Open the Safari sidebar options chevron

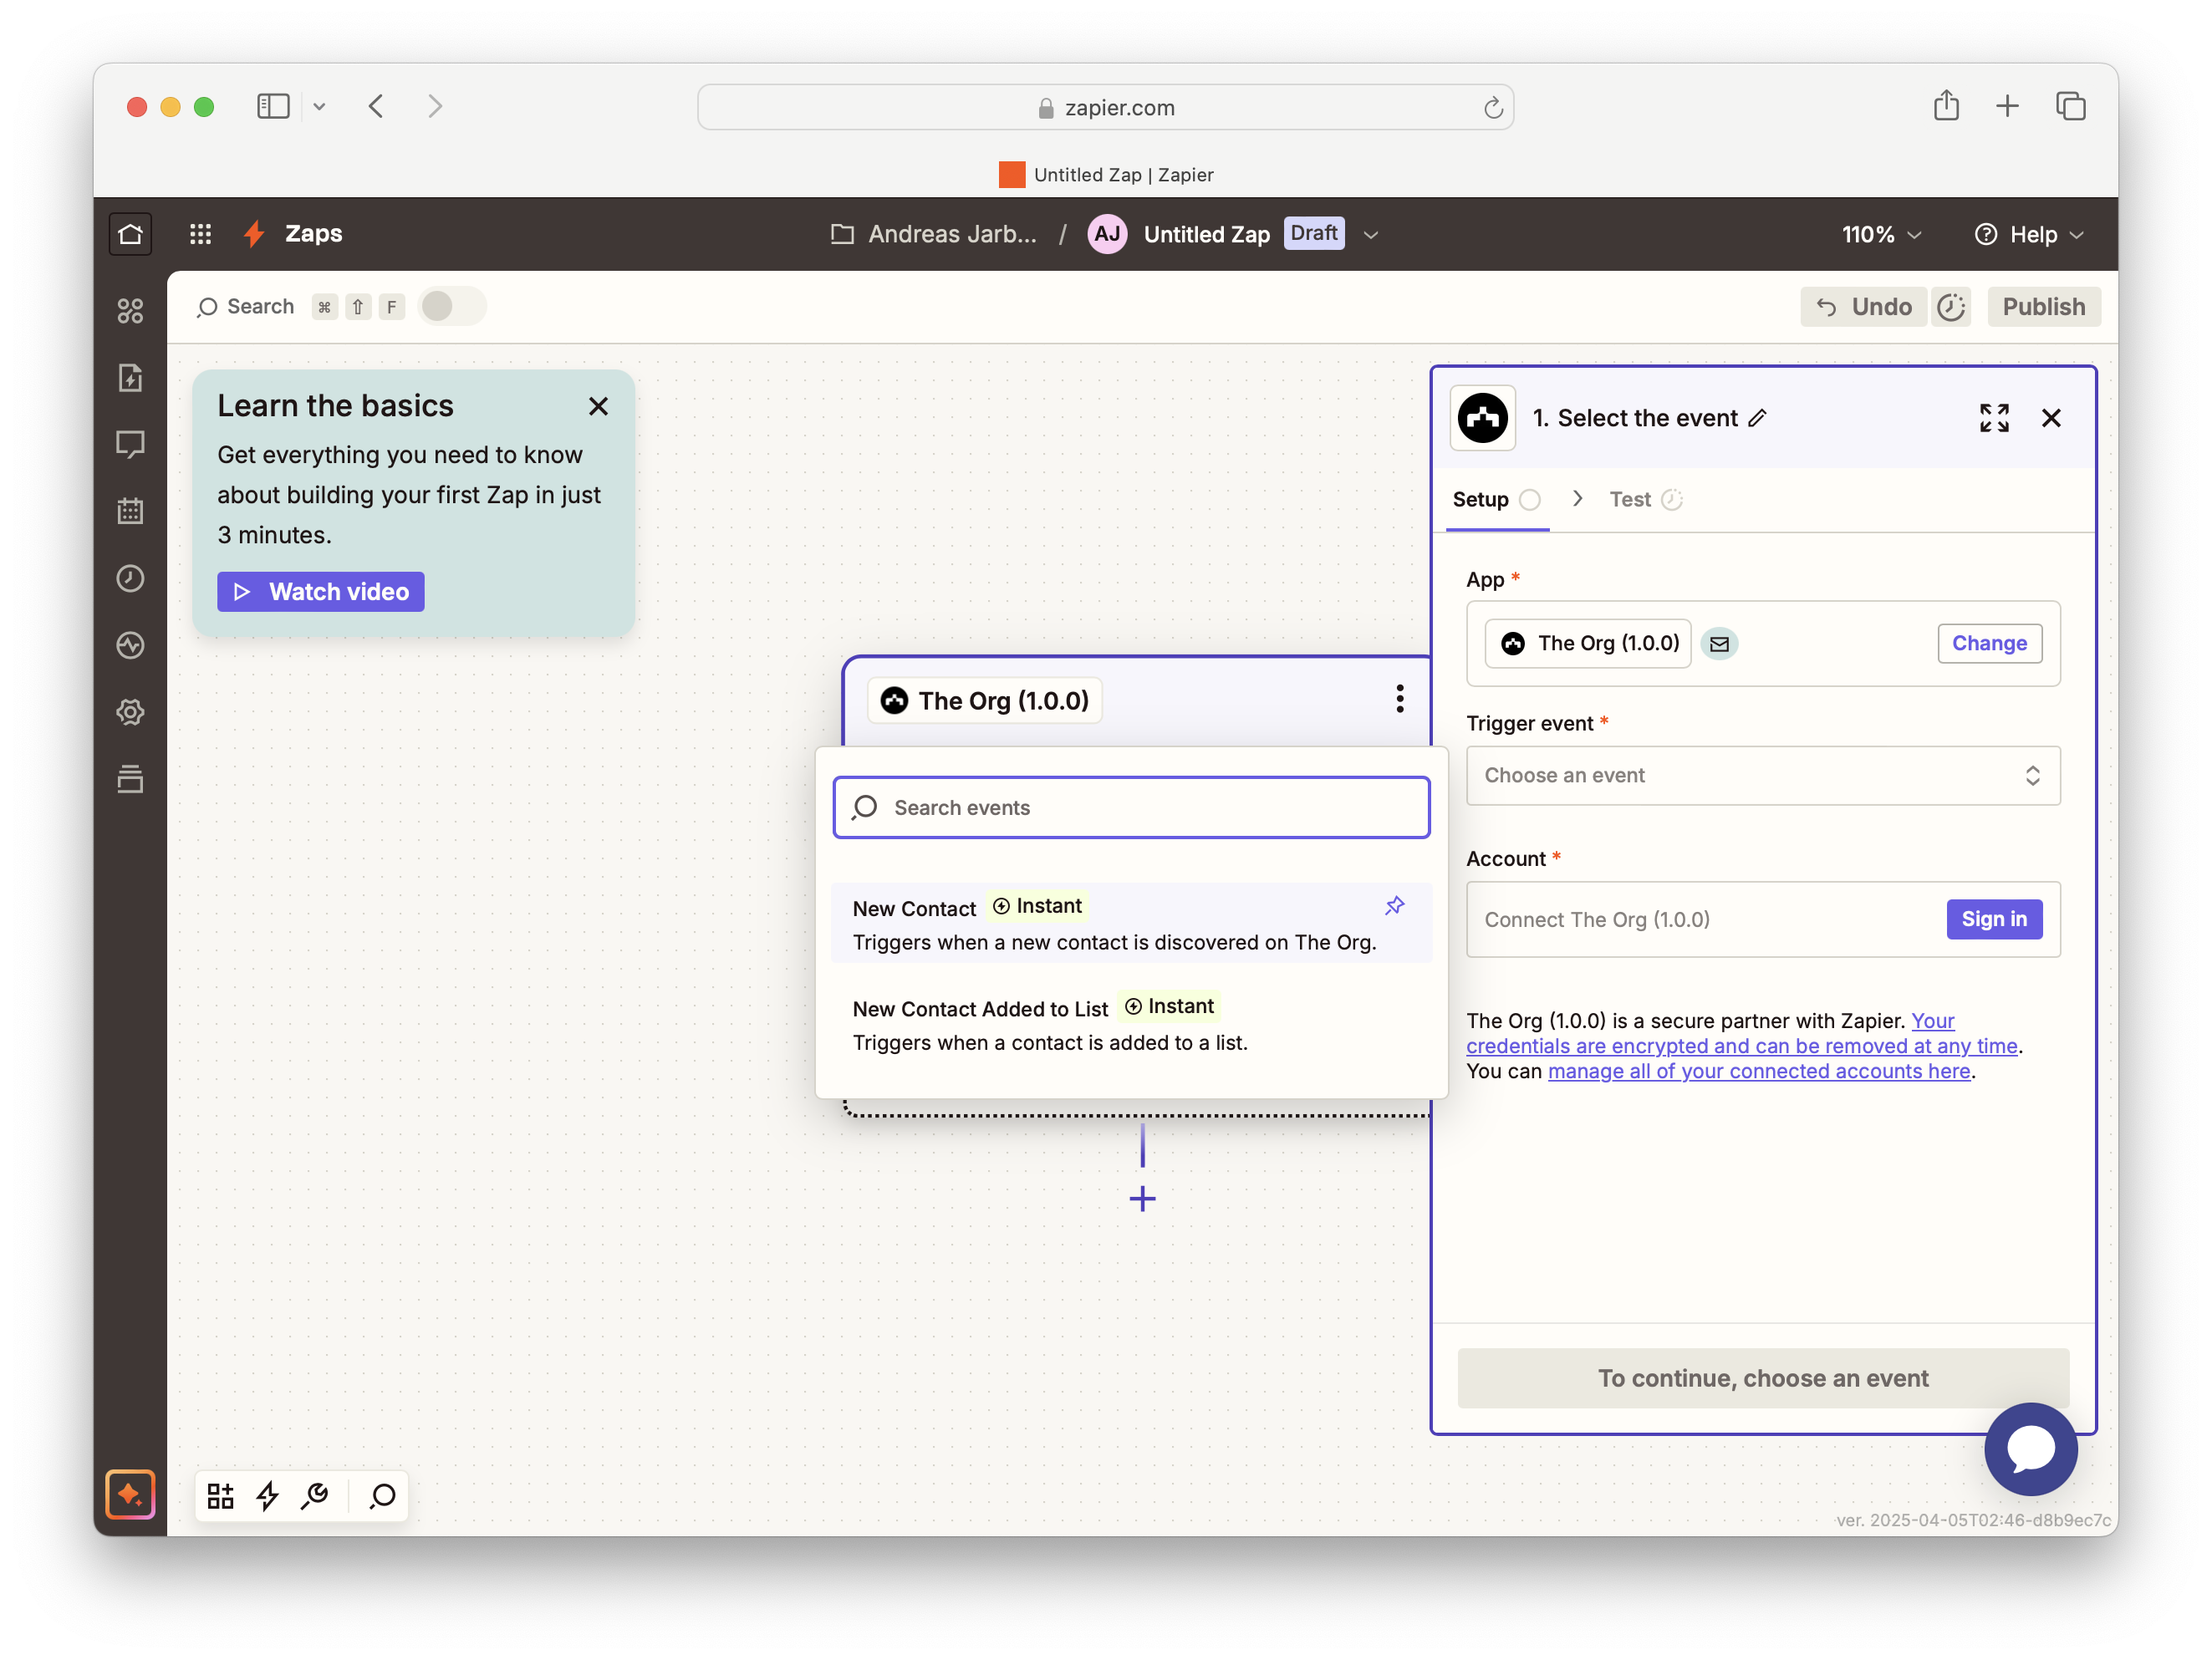(x=319, y=106)
